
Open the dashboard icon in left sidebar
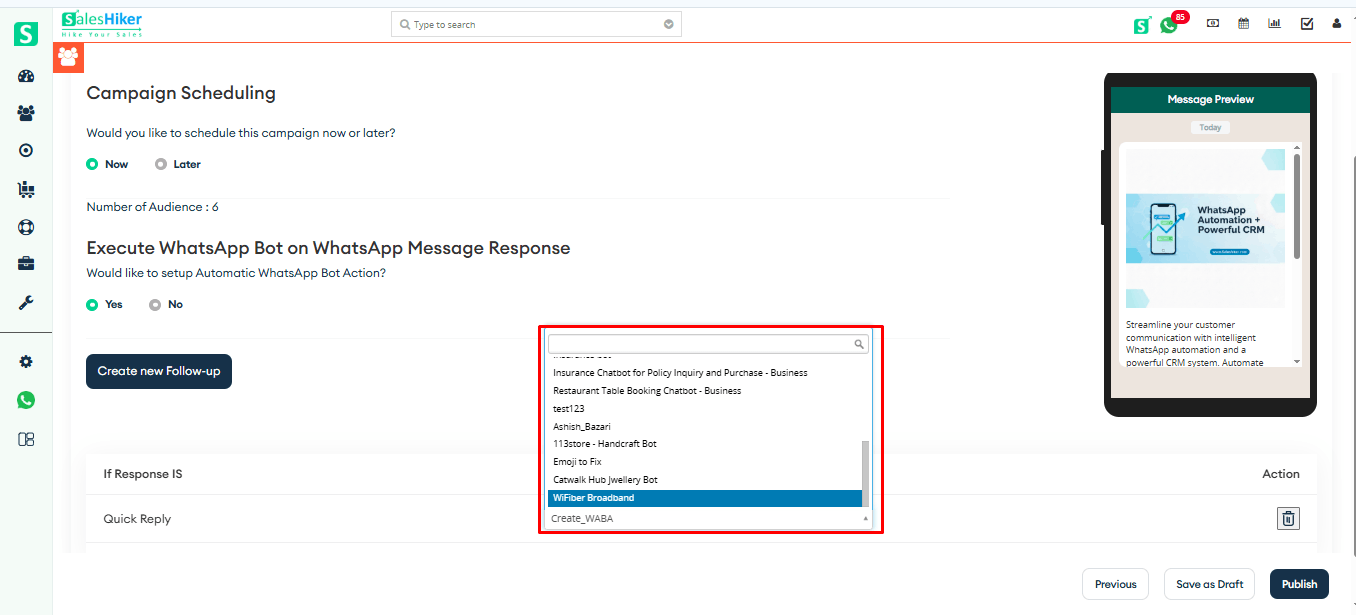[26, 76]
